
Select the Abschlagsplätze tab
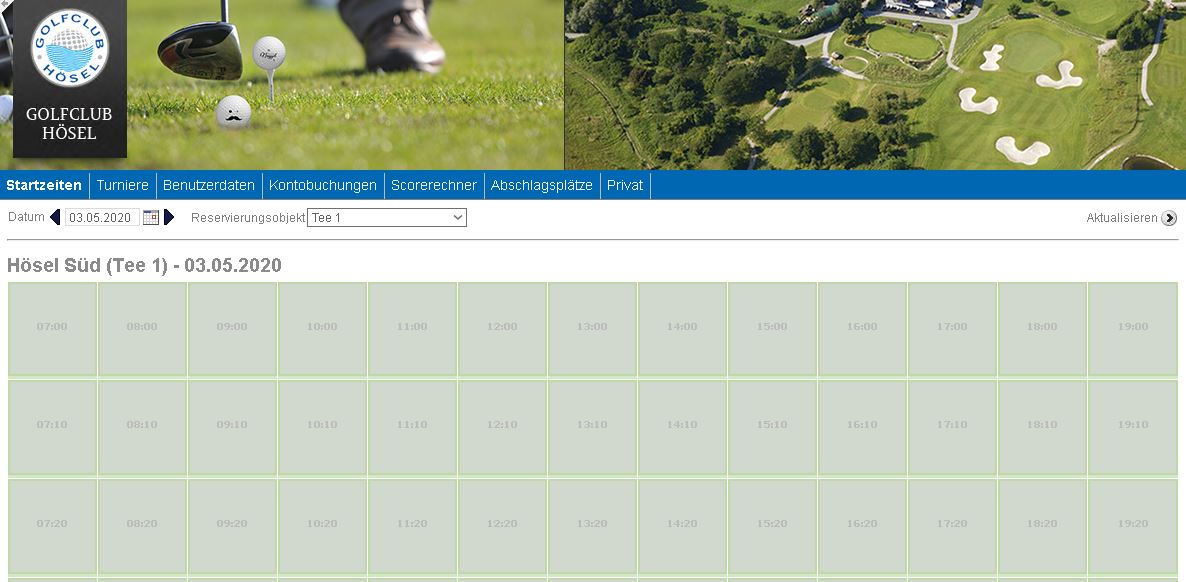(x=541, y=185)
